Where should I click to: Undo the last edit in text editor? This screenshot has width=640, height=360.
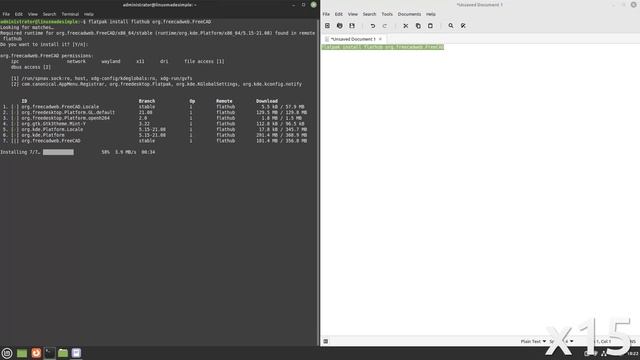373,26
